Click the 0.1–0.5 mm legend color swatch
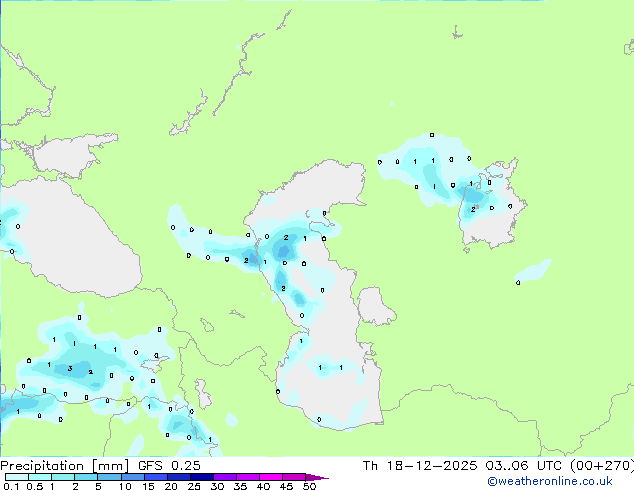 click(x=17, y=477)
